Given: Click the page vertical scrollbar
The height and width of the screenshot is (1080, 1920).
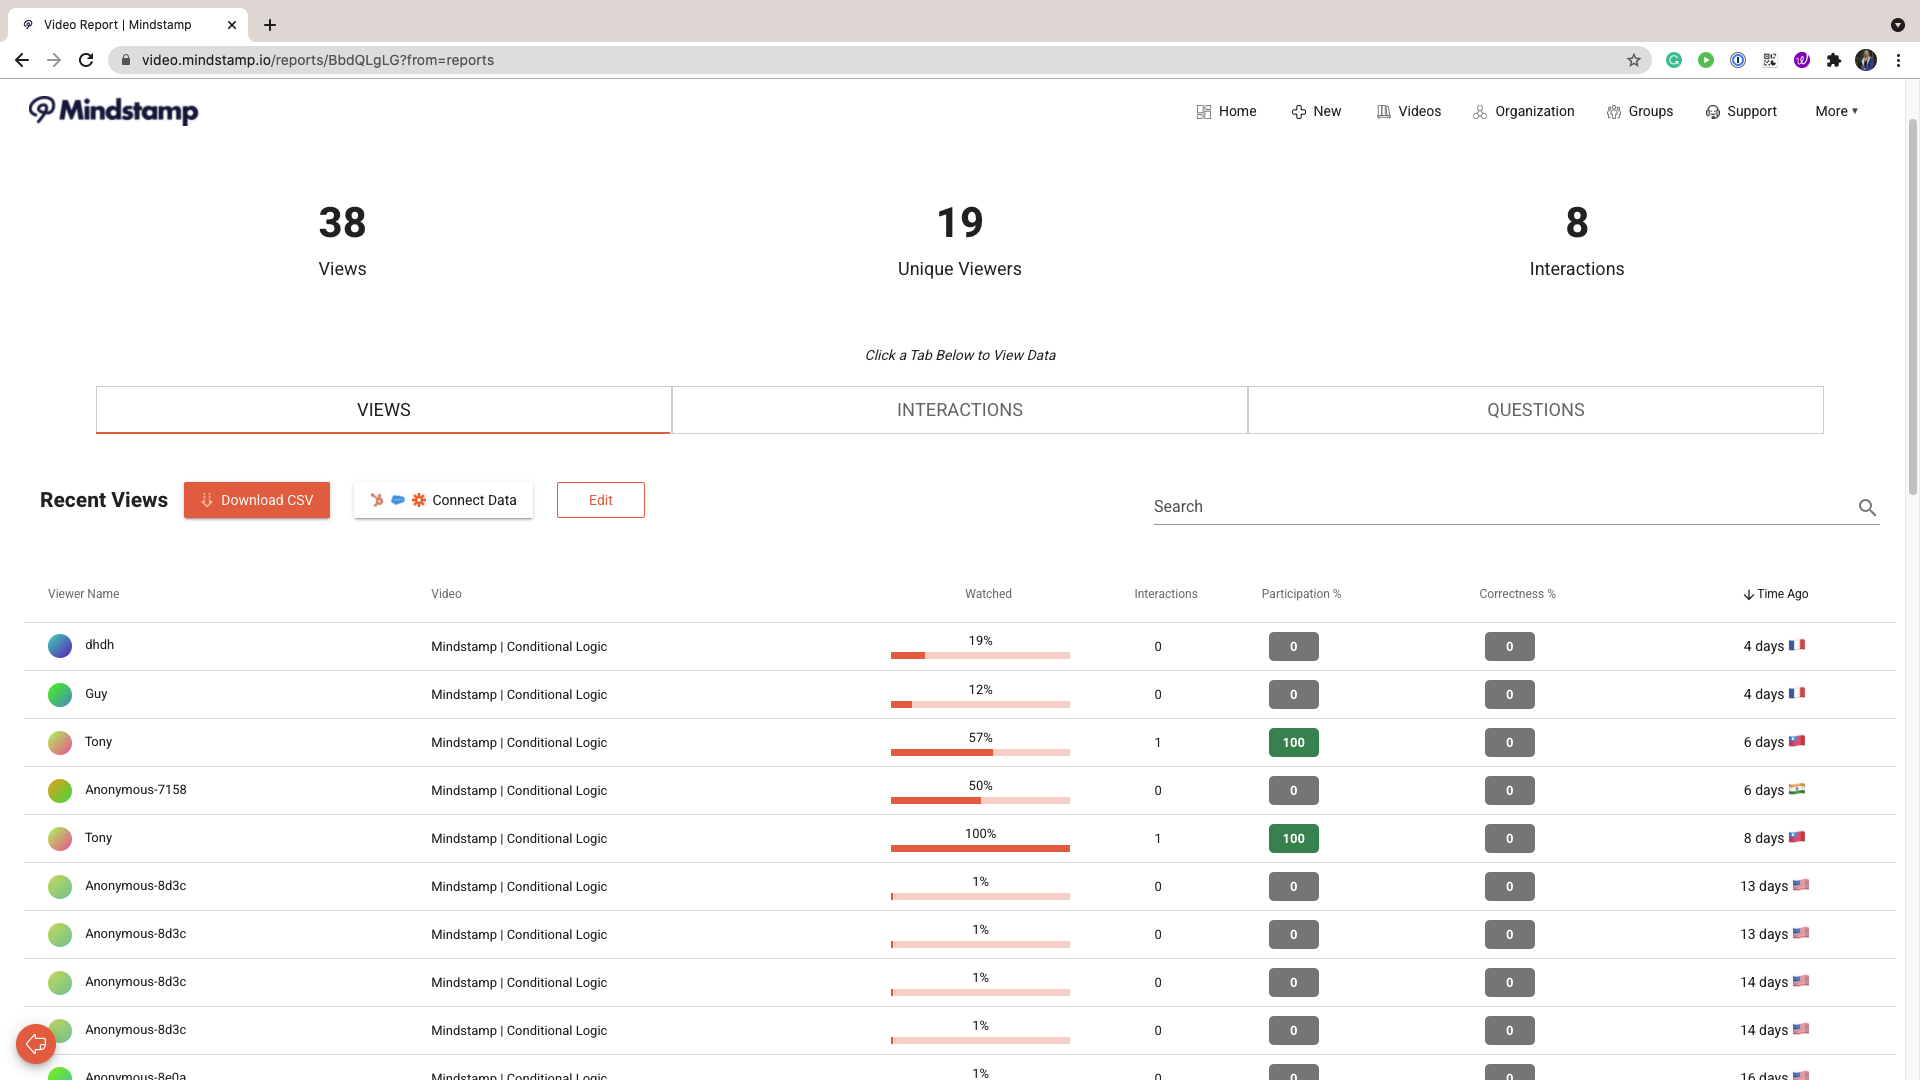Looking at the screenshot, I should coord(1913,305).
